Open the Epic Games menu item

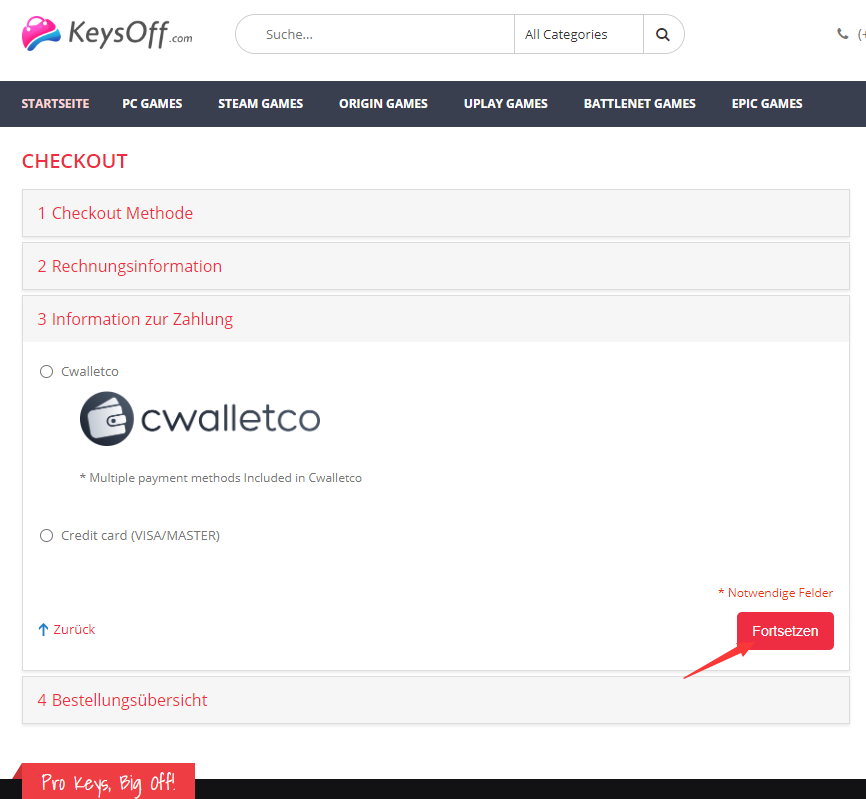[767, 104]
